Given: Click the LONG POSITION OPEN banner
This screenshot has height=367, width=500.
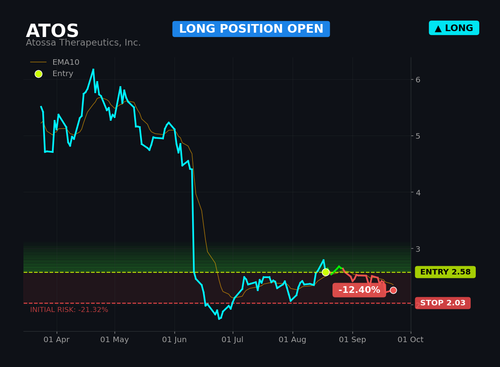Looking at the screenshot, I should pyautogui.click(x=251, y=29).
